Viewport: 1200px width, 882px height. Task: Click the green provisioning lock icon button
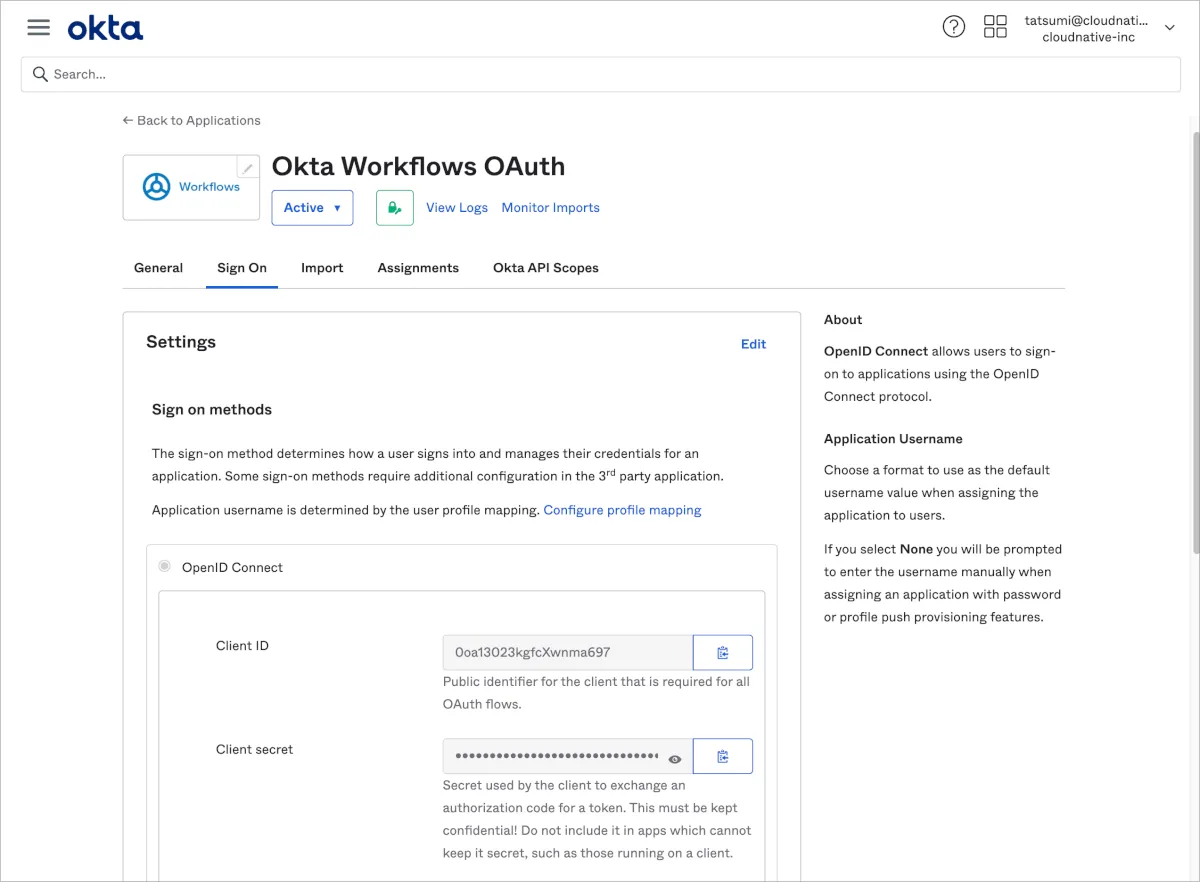[x=394, y=208]
